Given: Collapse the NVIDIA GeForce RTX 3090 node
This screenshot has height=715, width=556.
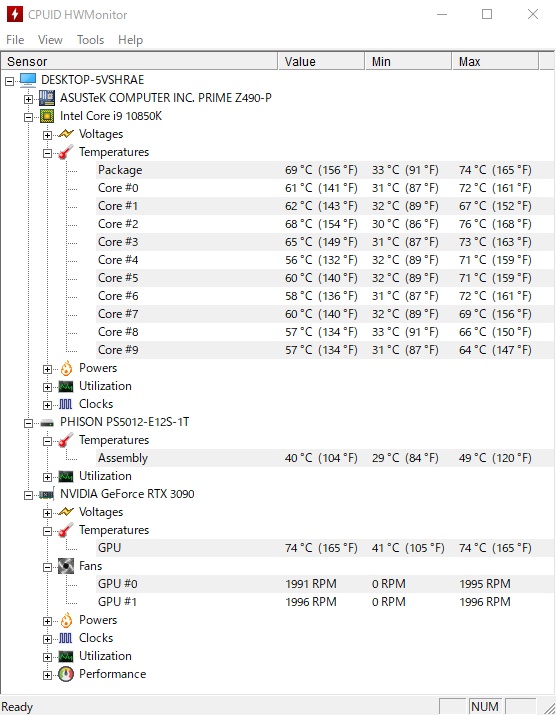Looking at the screenshot, I should [x=28, y=495].
